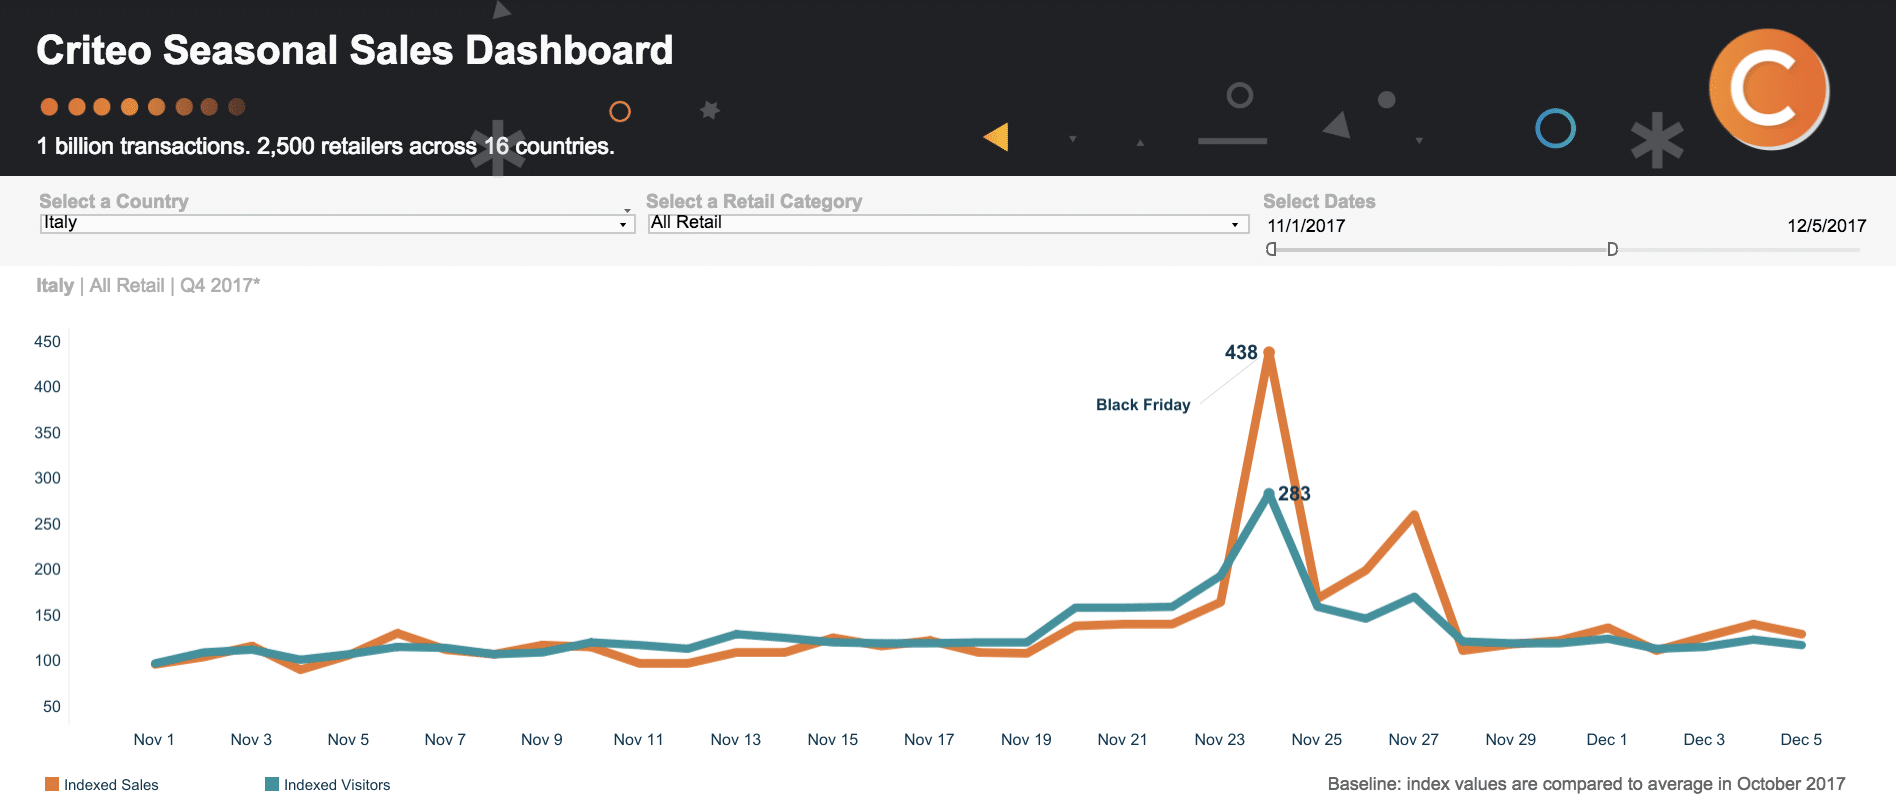The height and width of the screenshot is (810, 1896).
Task: Click the Black Friday annotation label
Action: (1143, 405)
